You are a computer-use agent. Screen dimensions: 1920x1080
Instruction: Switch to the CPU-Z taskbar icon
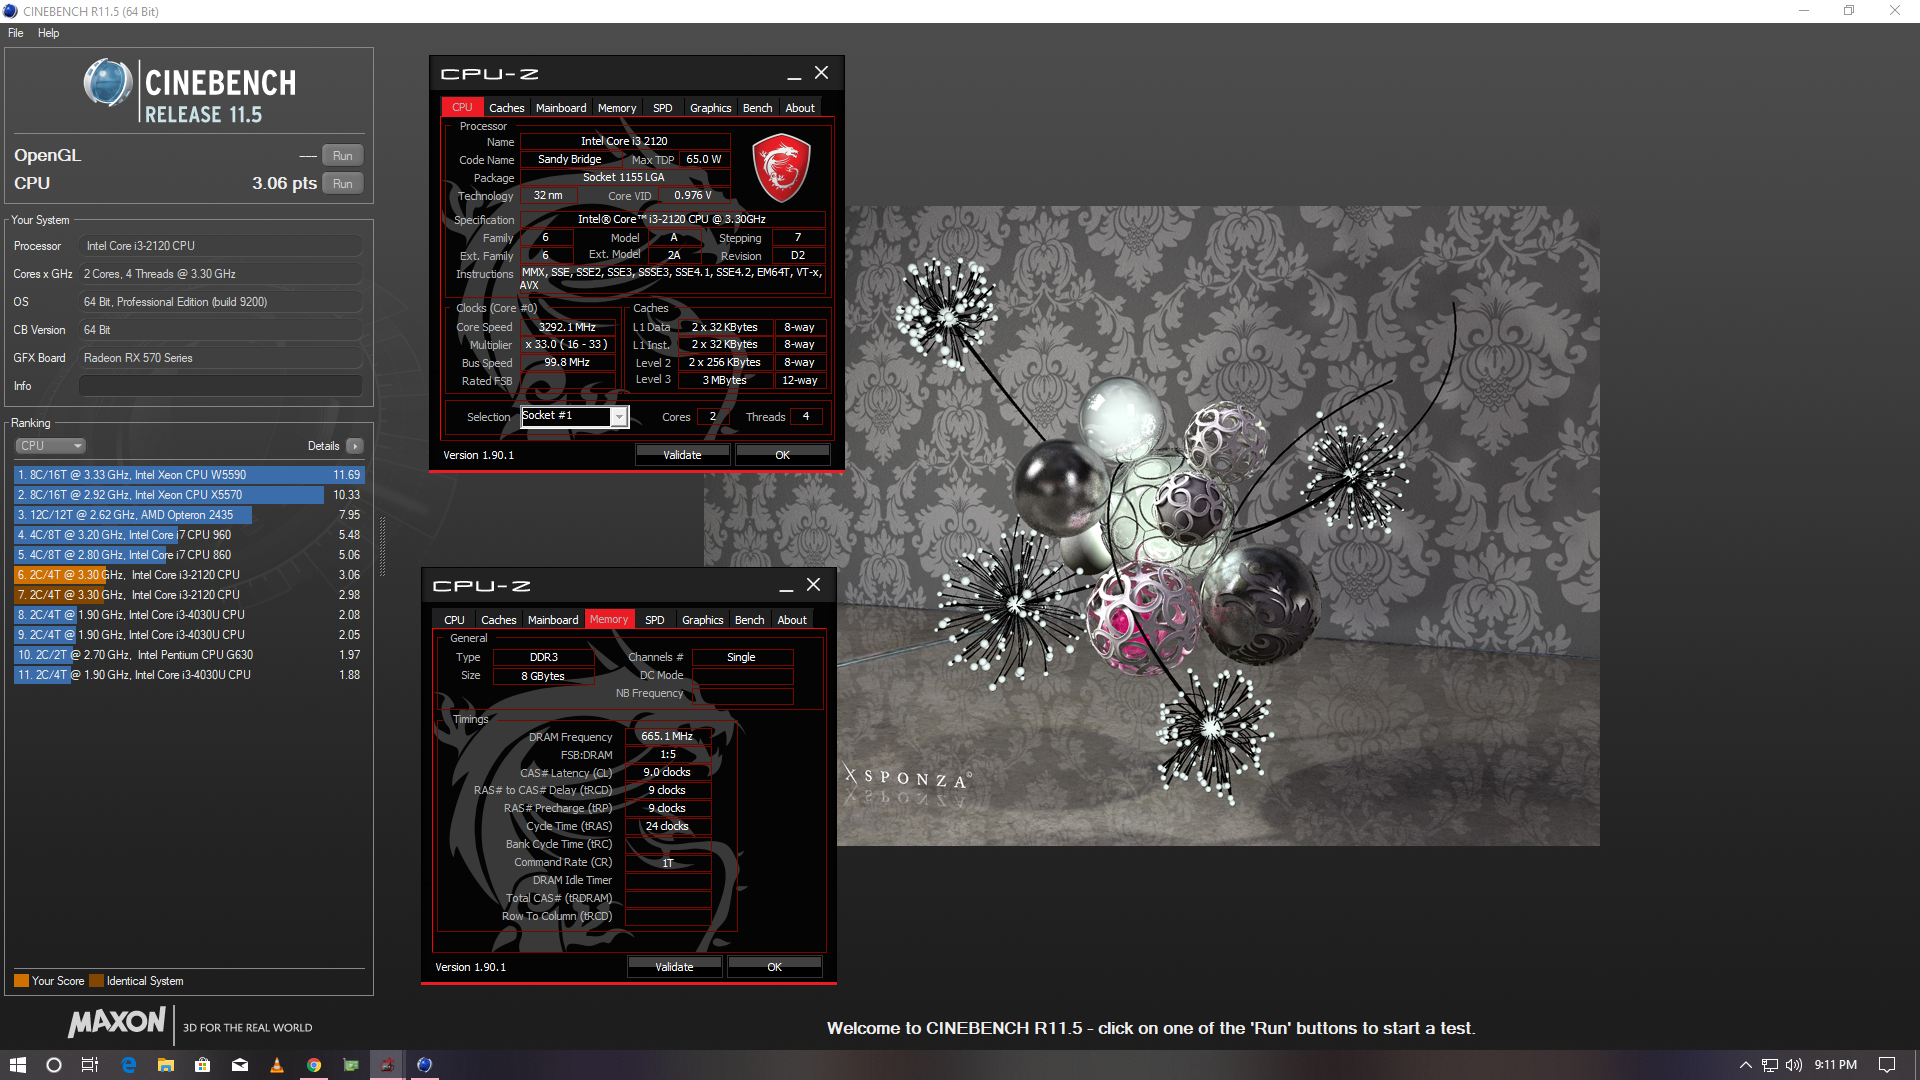[x=387, y=1065]
